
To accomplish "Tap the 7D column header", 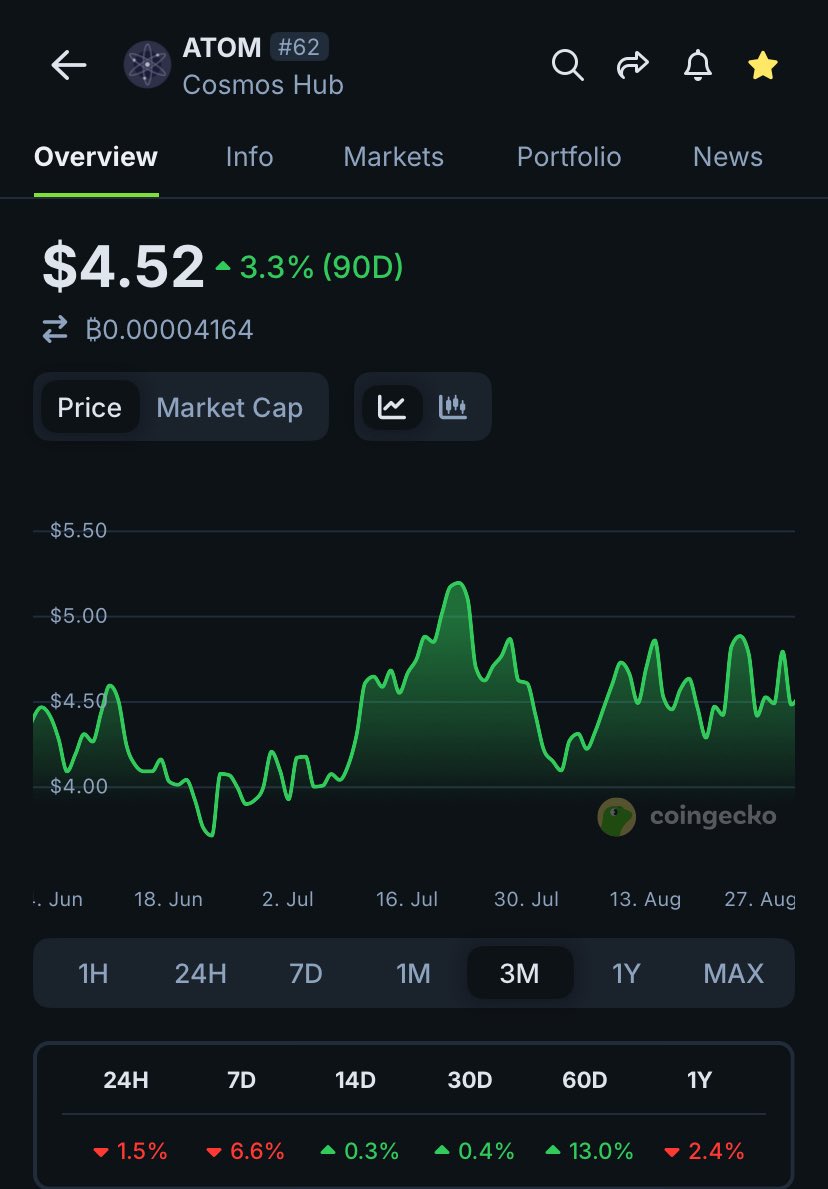I will pyautogui.click(x=241, y=1080).
